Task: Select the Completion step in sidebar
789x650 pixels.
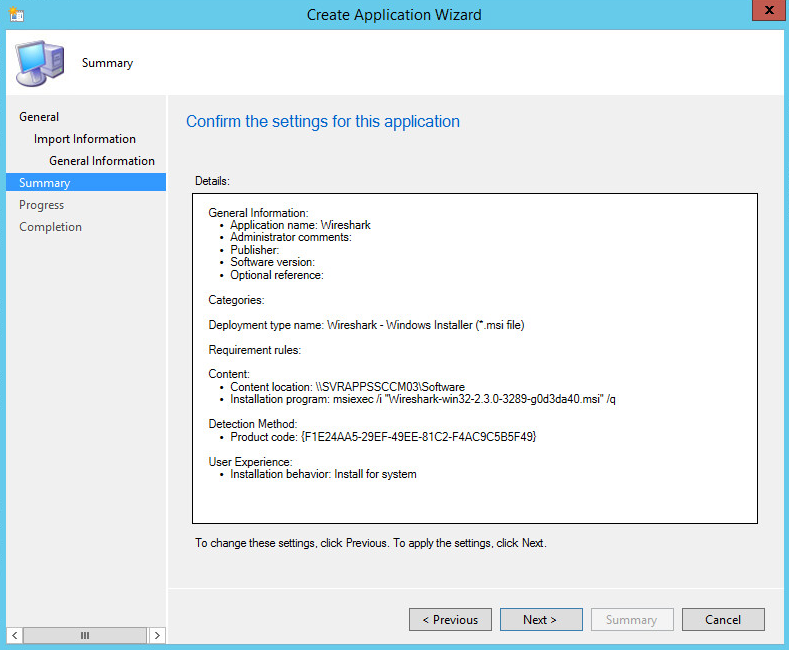Action: click(50, 227)
